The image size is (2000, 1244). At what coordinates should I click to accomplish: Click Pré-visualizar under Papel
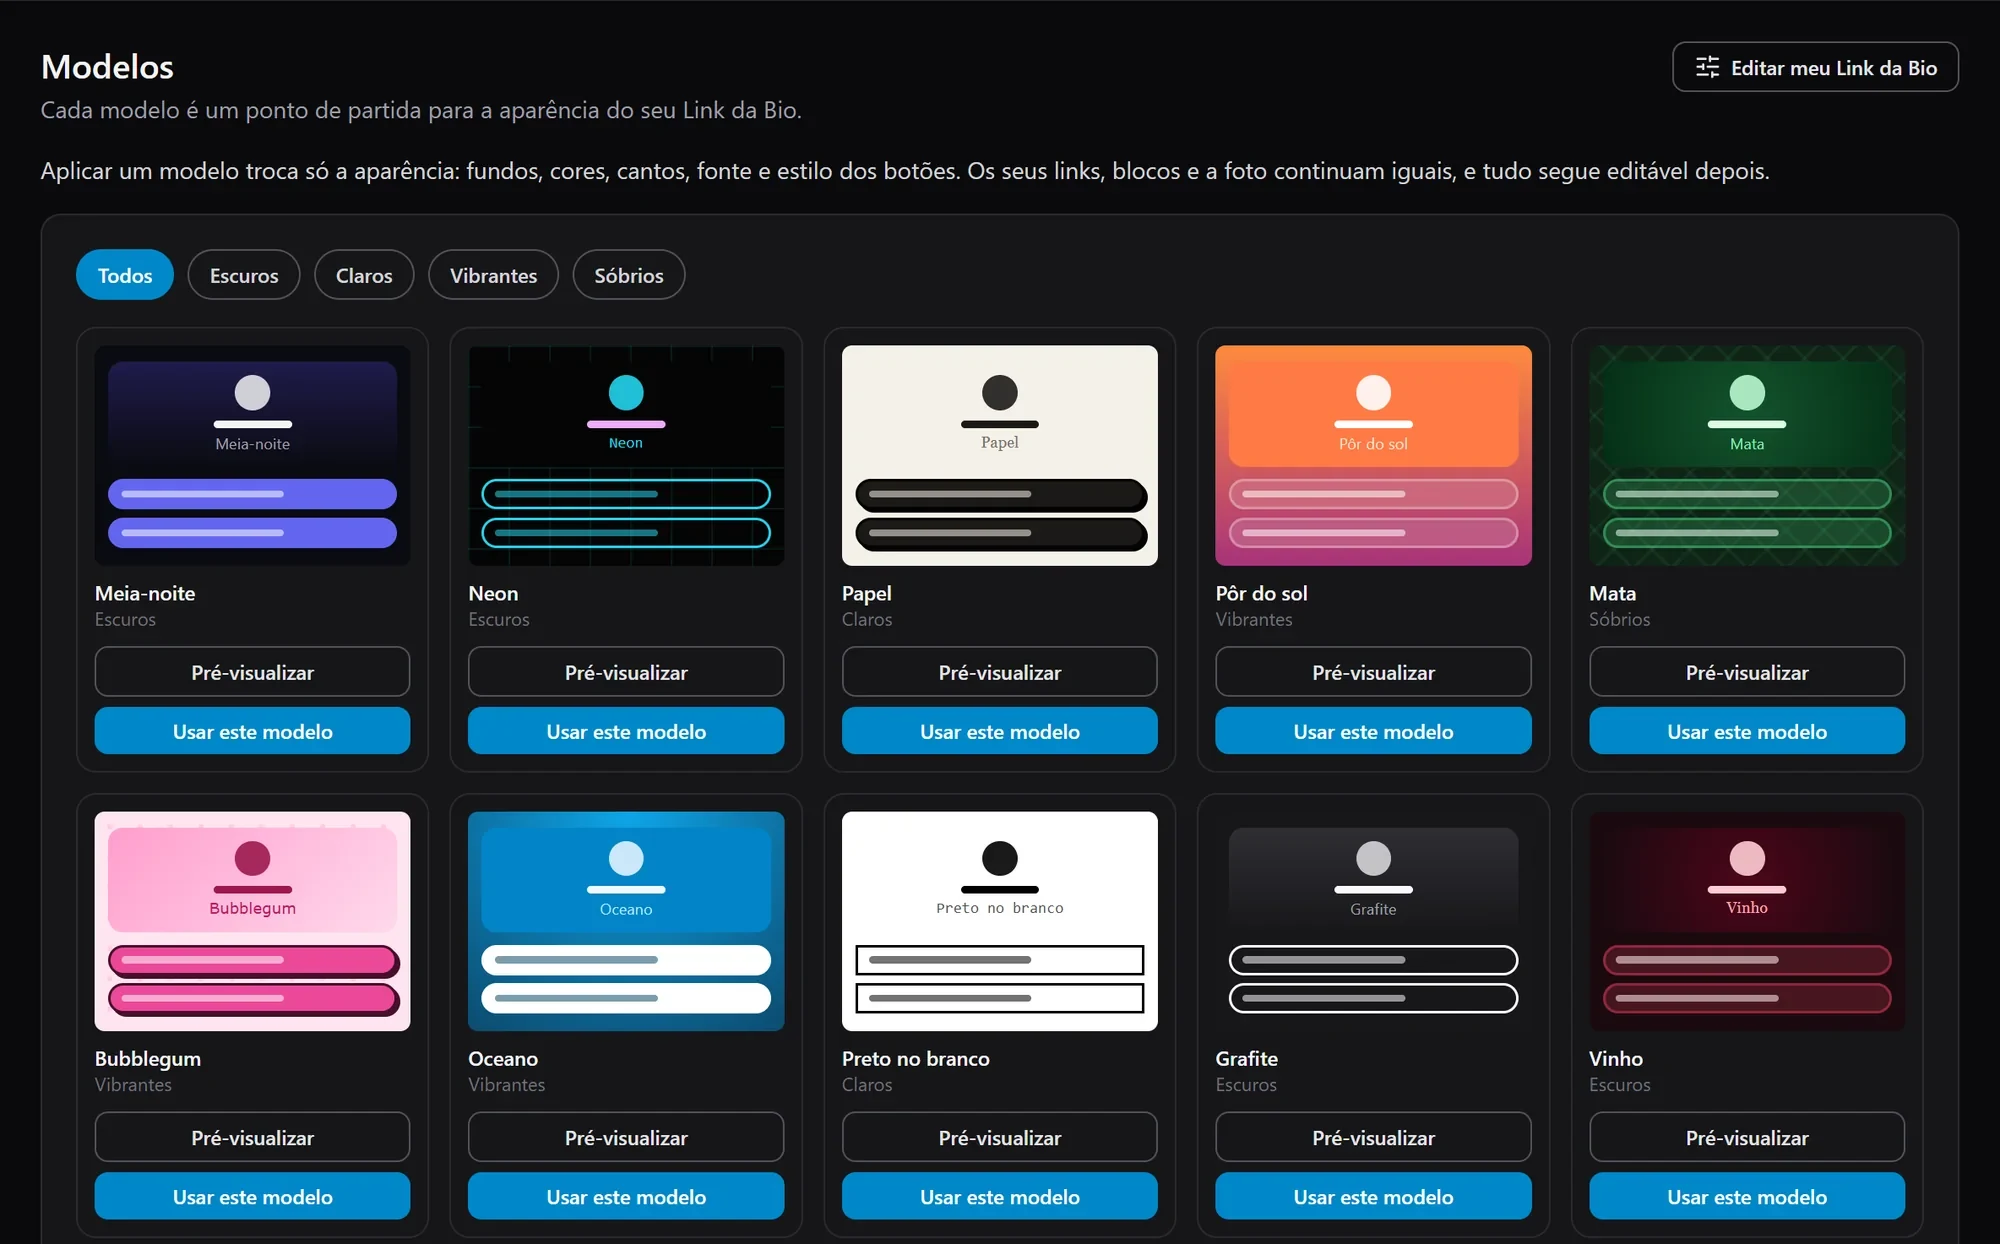pyautogui.click(x=1000, y=672)
